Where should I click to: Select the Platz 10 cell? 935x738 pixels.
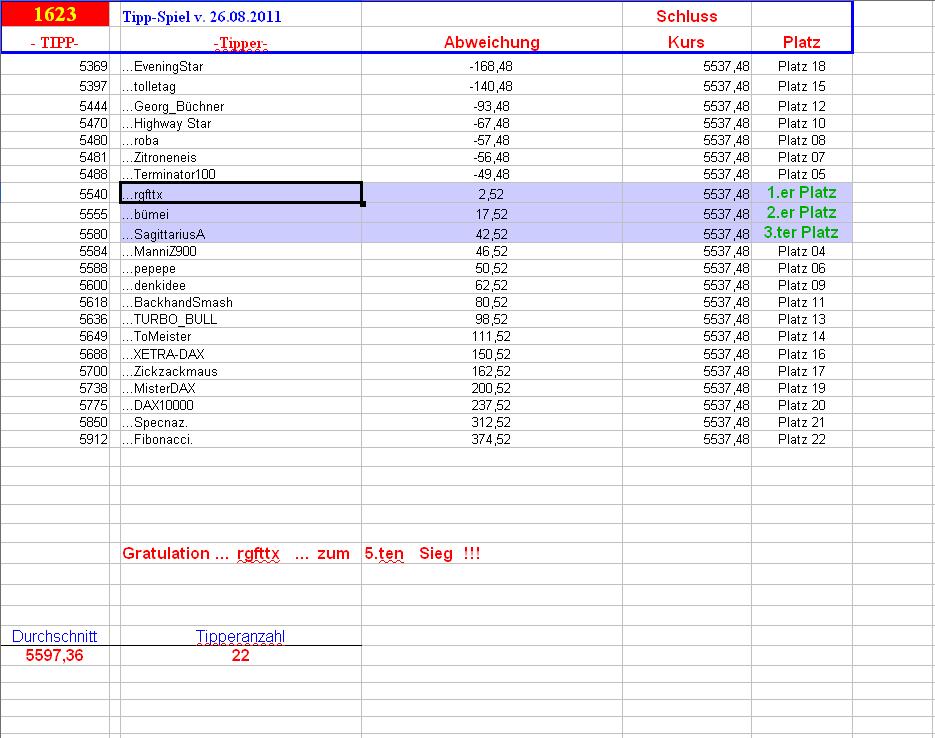point(801,123)
